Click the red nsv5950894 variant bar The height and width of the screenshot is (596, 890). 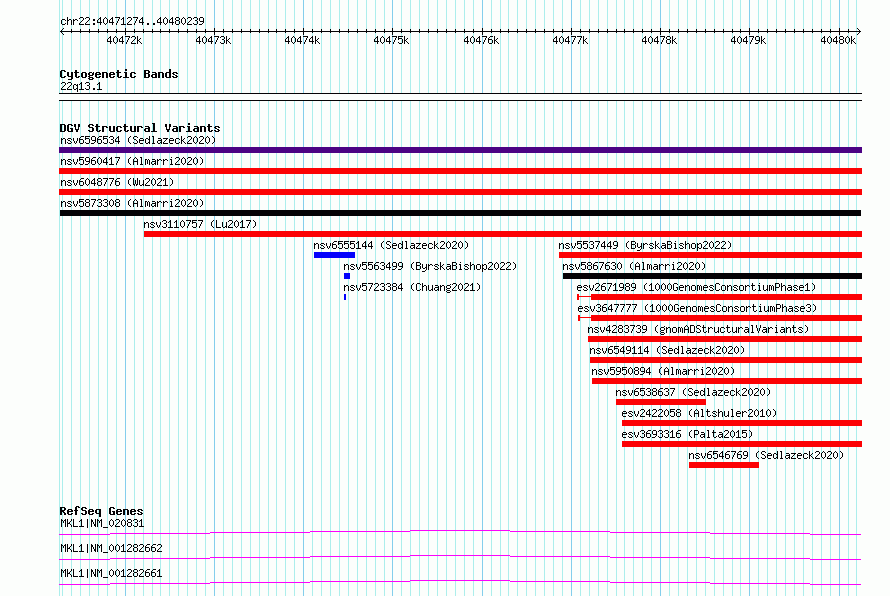tap(727, 381)
